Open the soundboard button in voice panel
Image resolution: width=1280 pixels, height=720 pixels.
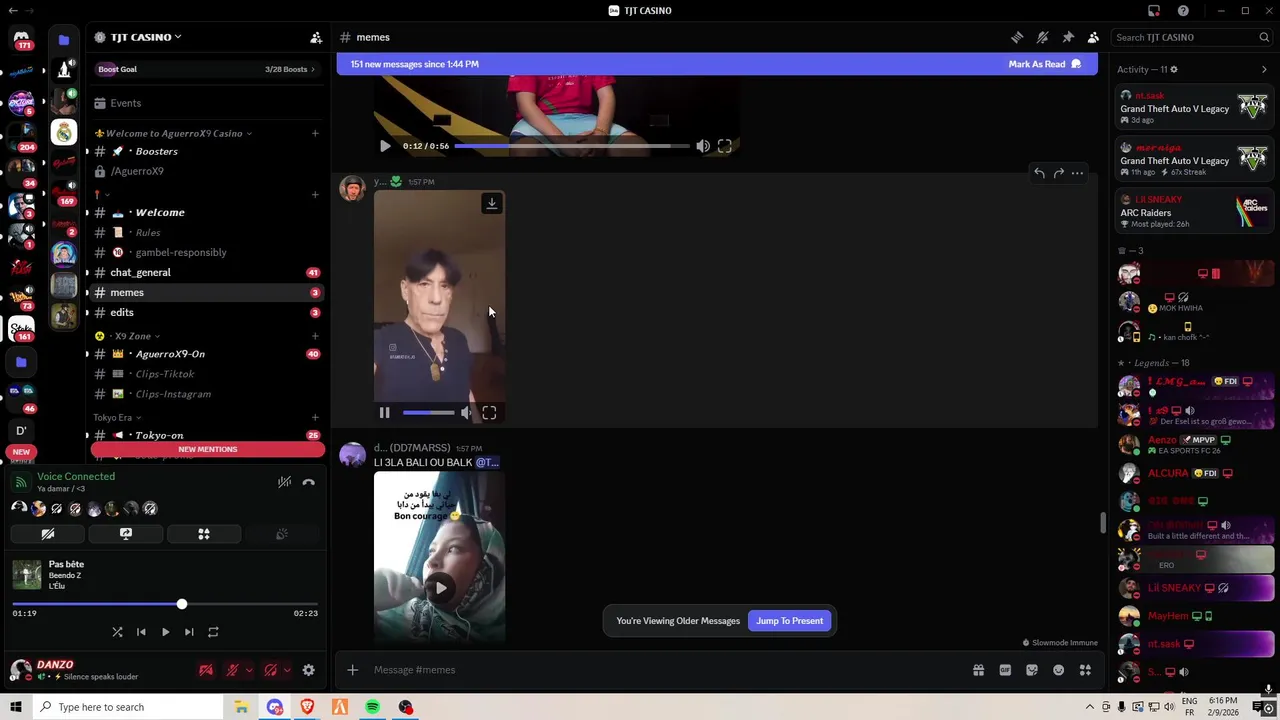(282, 534)
